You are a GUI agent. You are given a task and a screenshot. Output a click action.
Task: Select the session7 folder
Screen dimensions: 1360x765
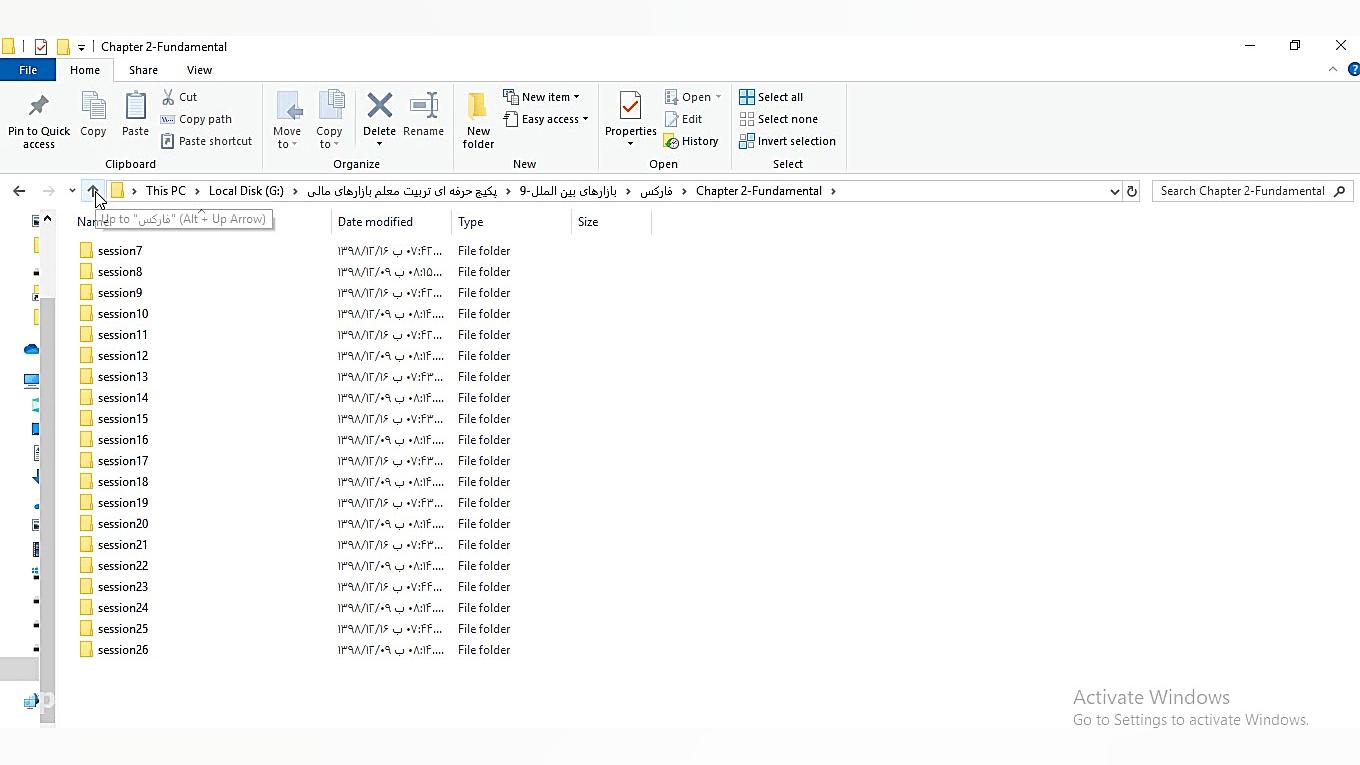point(120,251)
